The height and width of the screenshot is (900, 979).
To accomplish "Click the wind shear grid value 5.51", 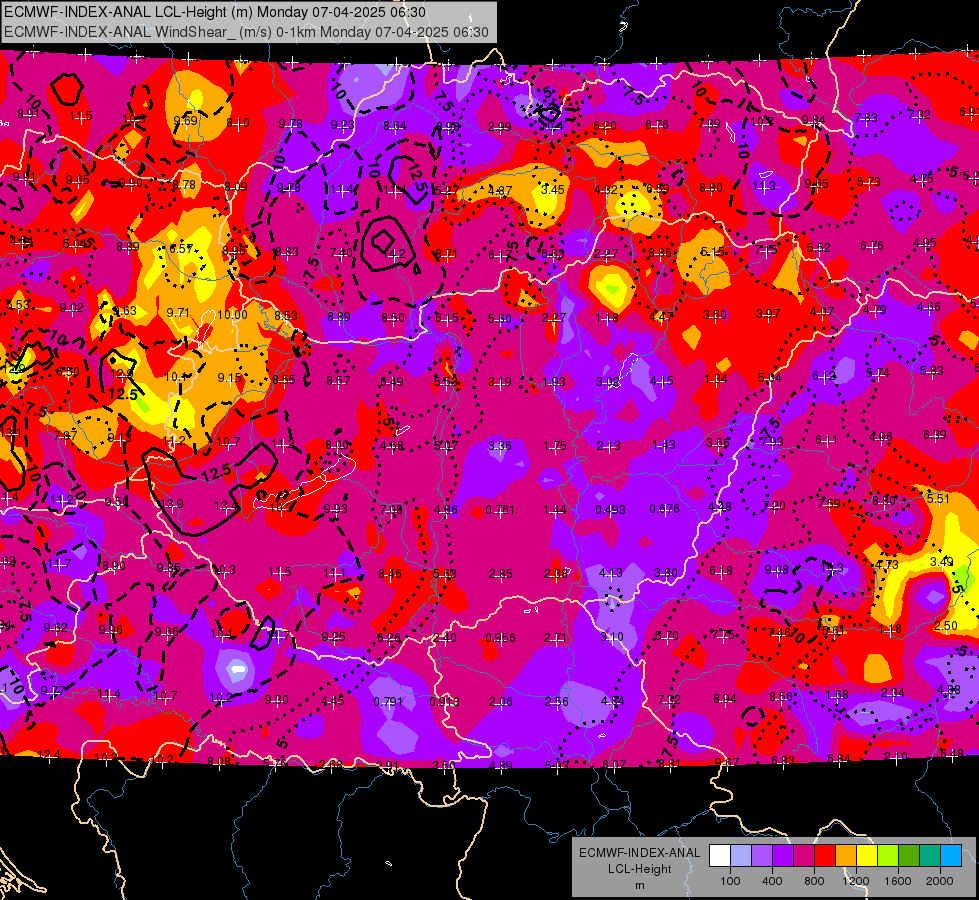I will click(x=938, y=498).
